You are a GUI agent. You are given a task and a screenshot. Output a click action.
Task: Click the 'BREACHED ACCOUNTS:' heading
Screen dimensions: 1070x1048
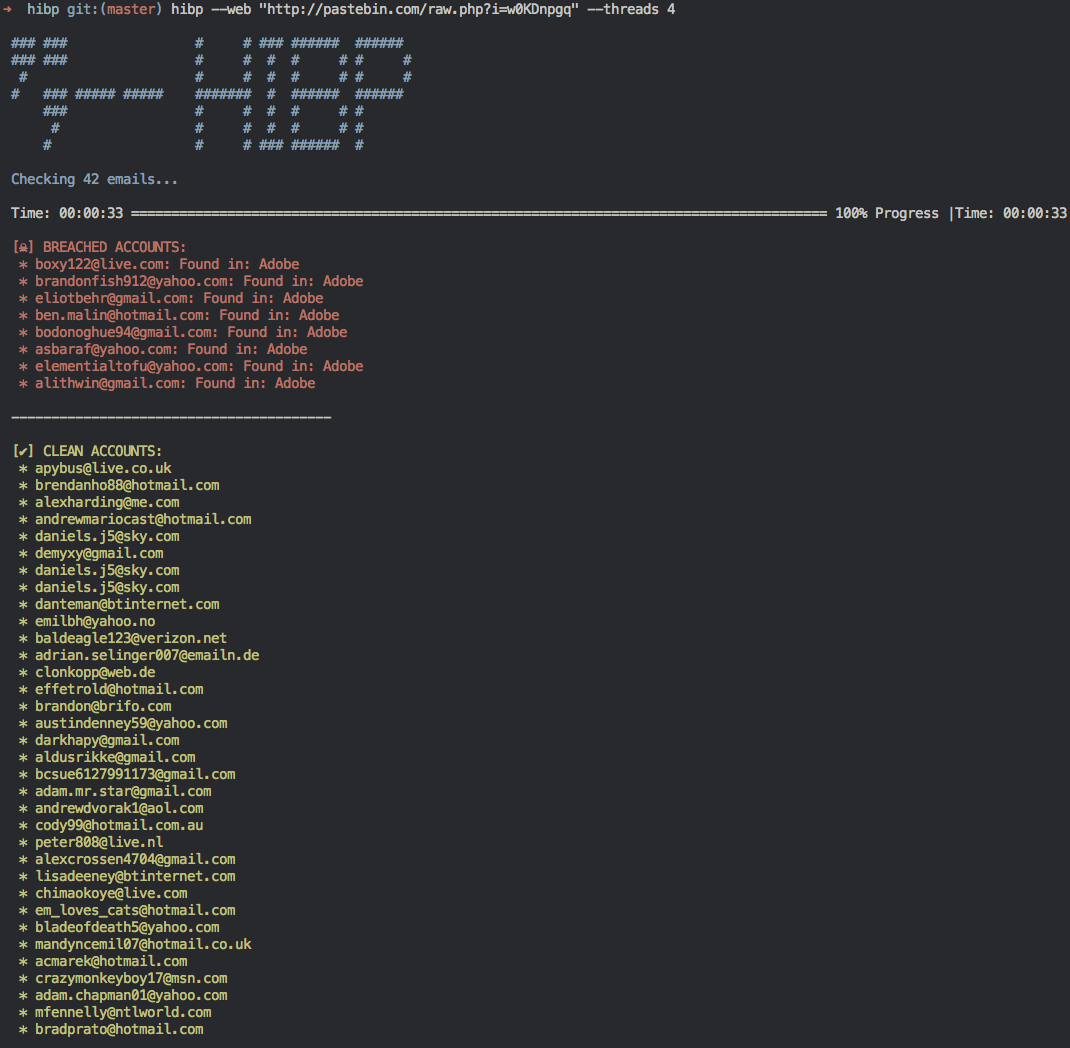click(x=114, y=248)
